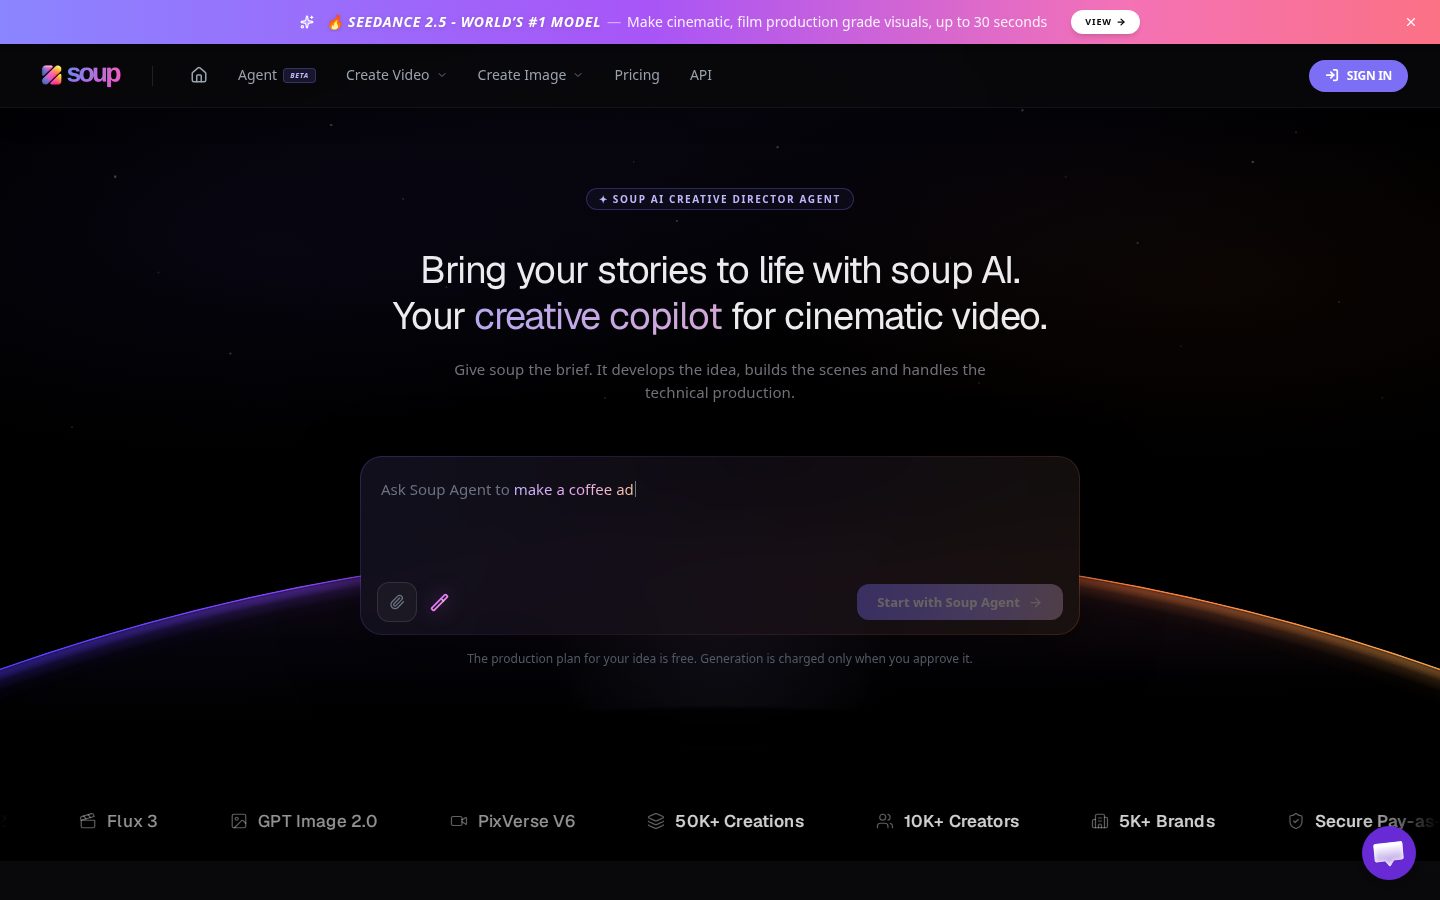Click the production plan is free note
The width and height of the screenshot is (1440, 900).
[x=720, y=659]
